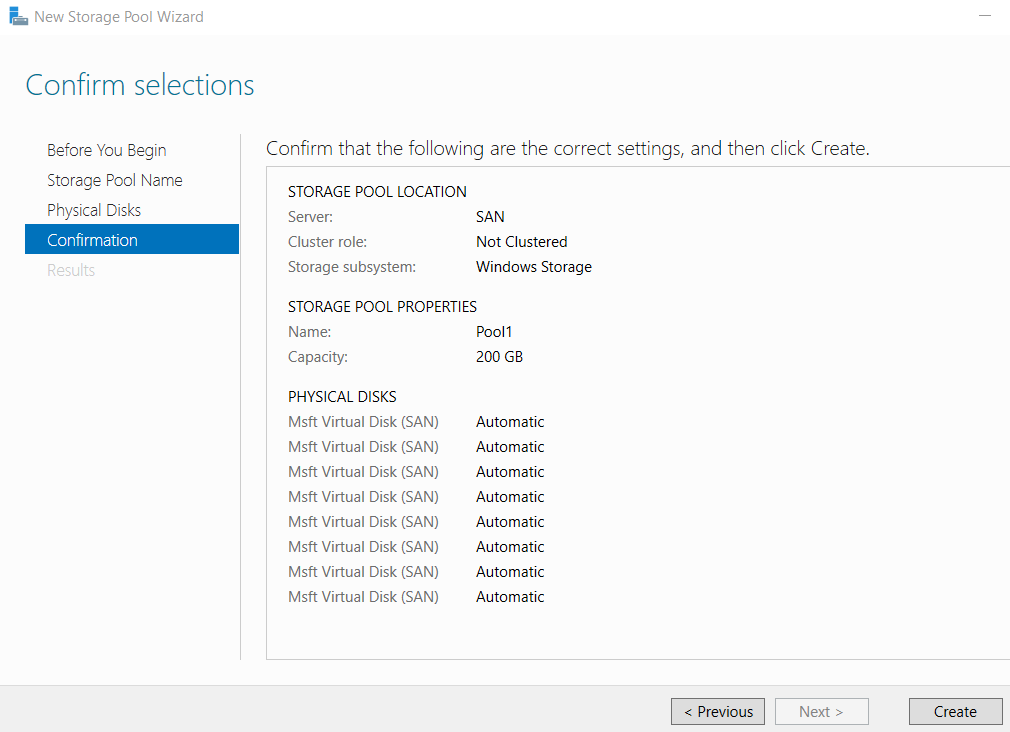Click the grayed-out Results step
This screenshot has height=732, width=1010.
click(x=71, y=270)
